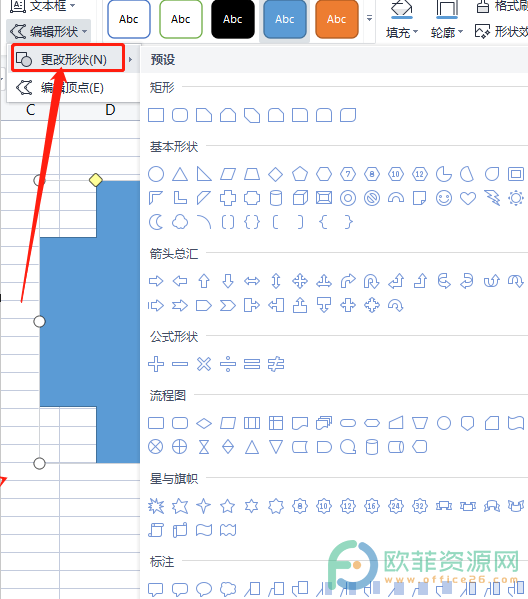528x599 pixels.
Task: Open the 更改形状(N) submenu entry
Action: pos(69,59)
